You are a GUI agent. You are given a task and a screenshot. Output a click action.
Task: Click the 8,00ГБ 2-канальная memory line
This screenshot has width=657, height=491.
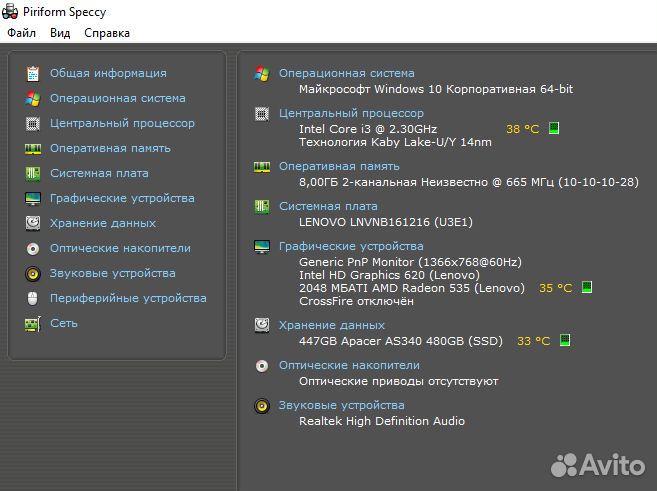pos(469,182)
